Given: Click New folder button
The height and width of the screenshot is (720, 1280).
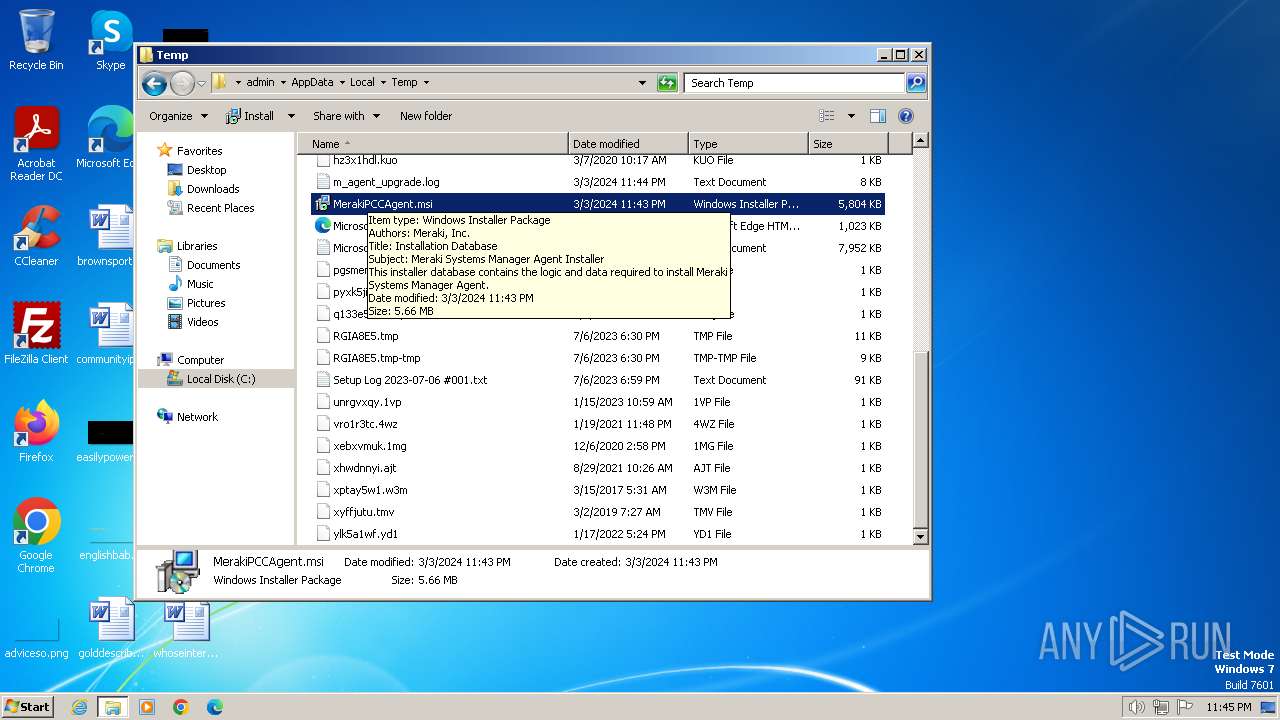Looking at the screenshot, I should tap(426, 116).
